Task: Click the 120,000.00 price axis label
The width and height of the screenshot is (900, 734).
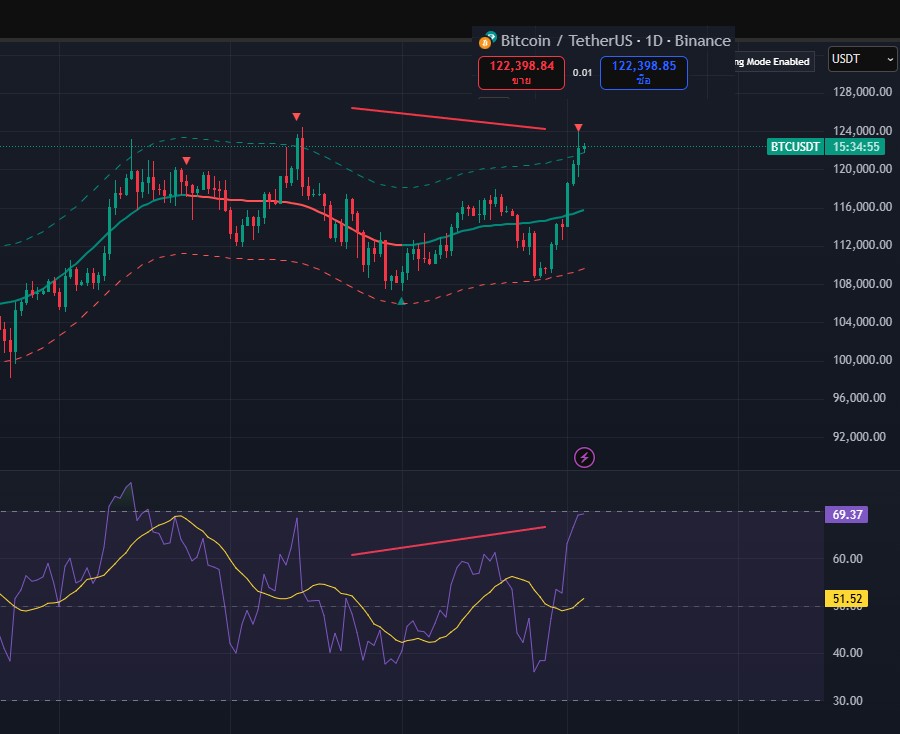Action: tap(862, 169)
